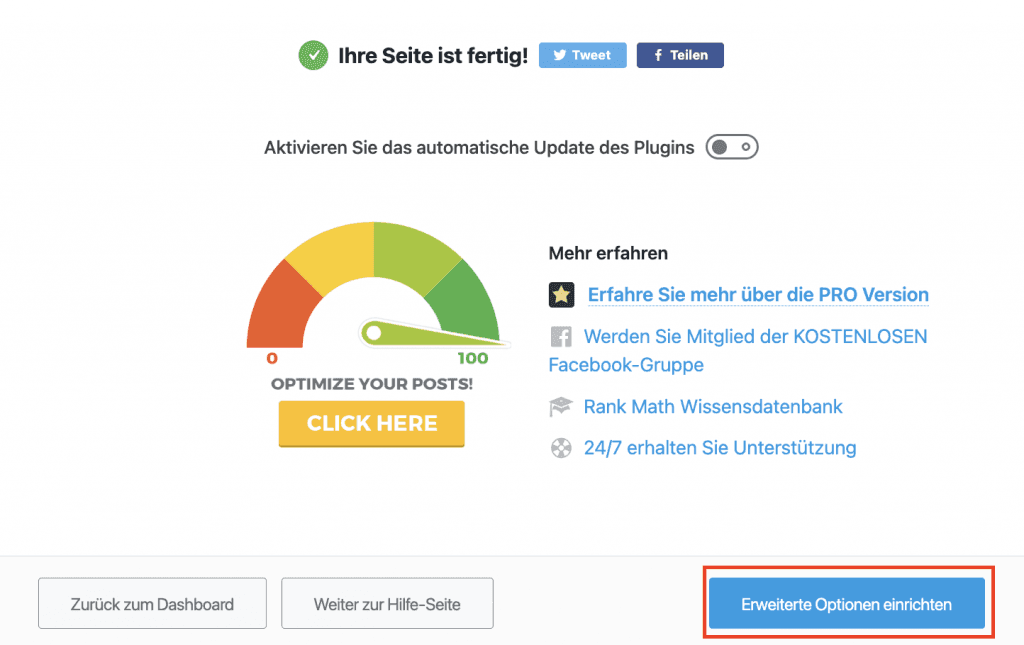Click the Facebook icon beside group link

(561, 337)
